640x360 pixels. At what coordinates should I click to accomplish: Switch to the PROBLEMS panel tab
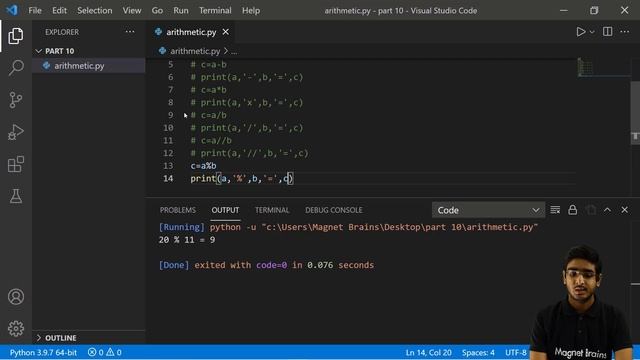click(178, 210)
